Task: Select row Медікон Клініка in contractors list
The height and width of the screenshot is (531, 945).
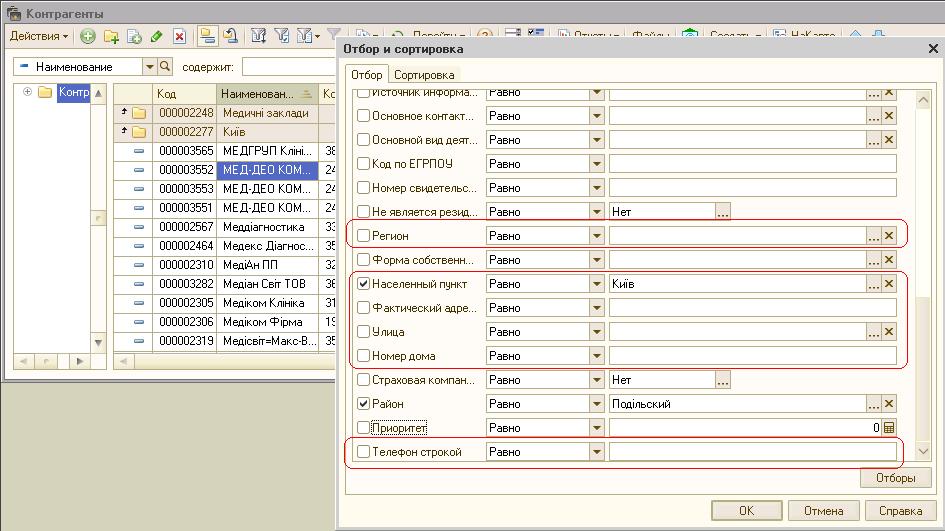Action: [x=224, y=303]
